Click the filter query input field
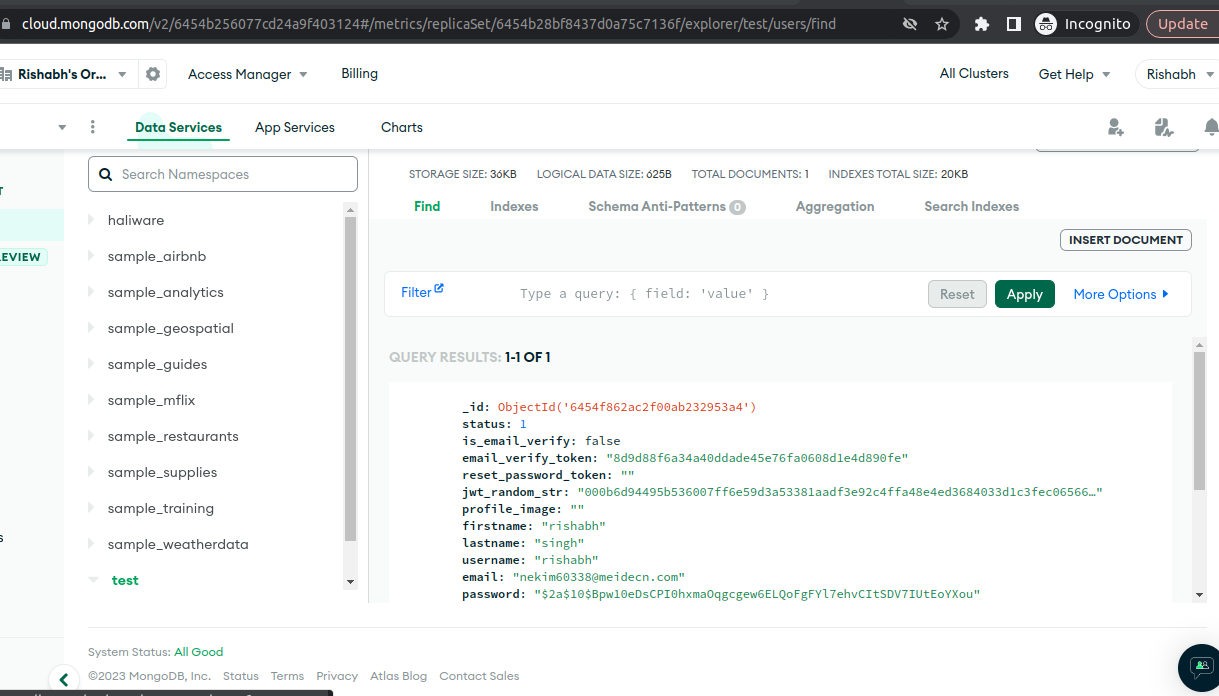 (x=717, y=294)
